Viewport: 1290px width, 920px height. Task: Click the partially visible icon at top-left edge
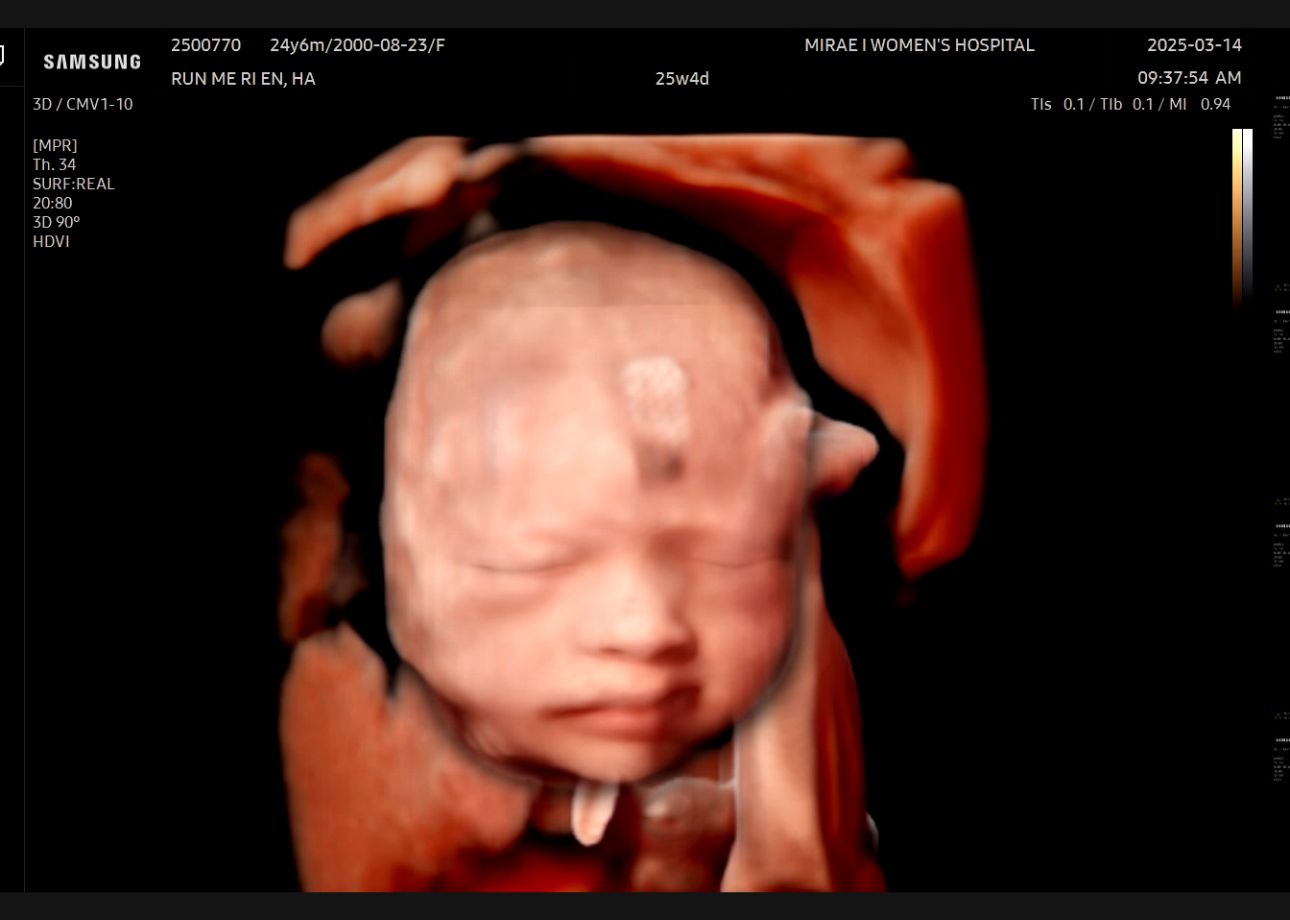[2, 55]
